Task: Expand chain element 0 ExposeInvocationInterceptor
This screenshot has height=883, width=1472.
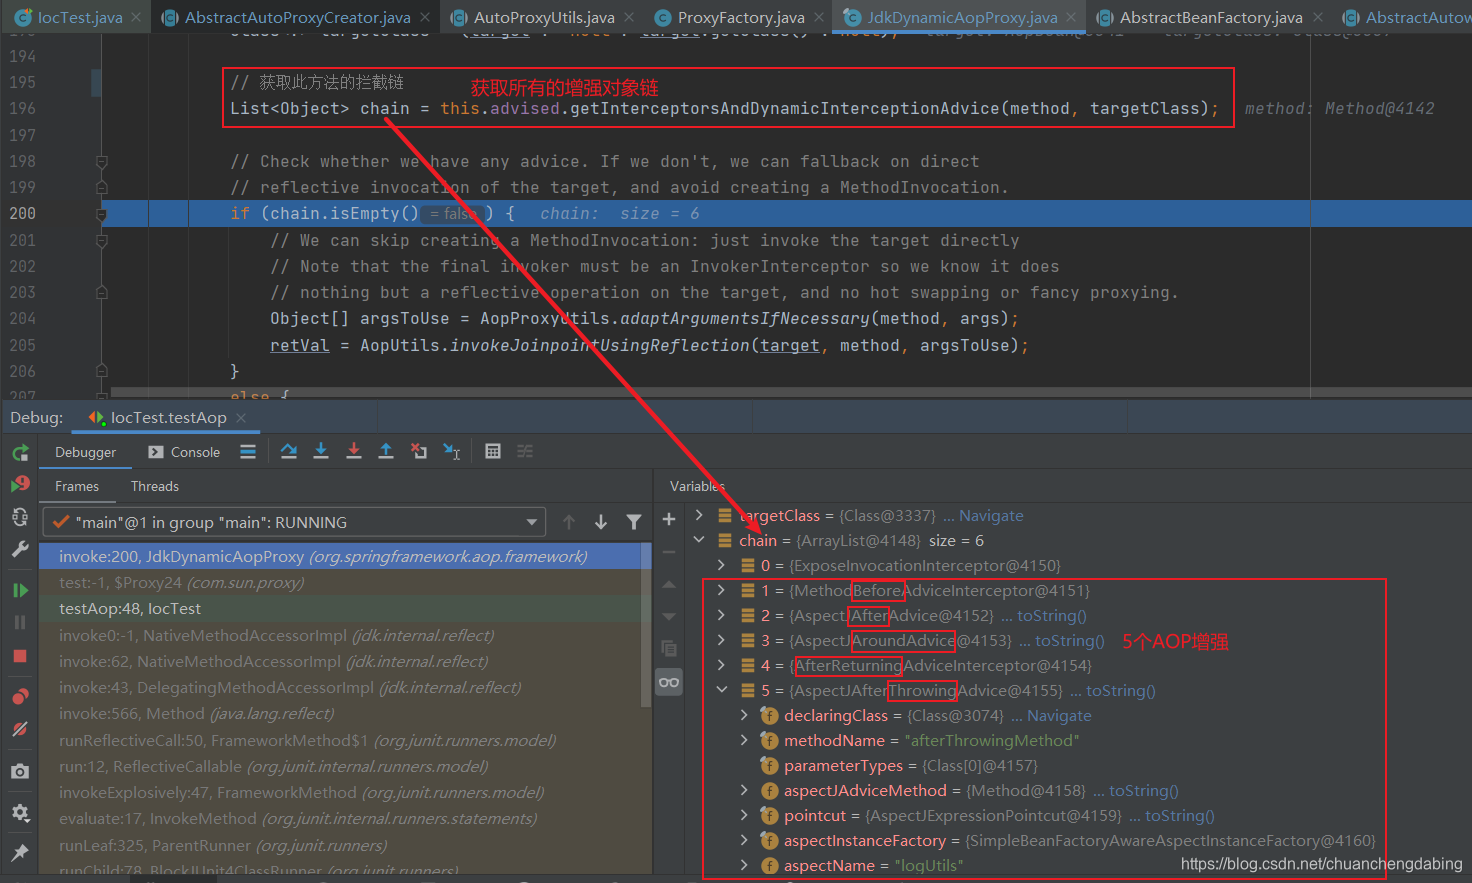Action: point(721,565)
